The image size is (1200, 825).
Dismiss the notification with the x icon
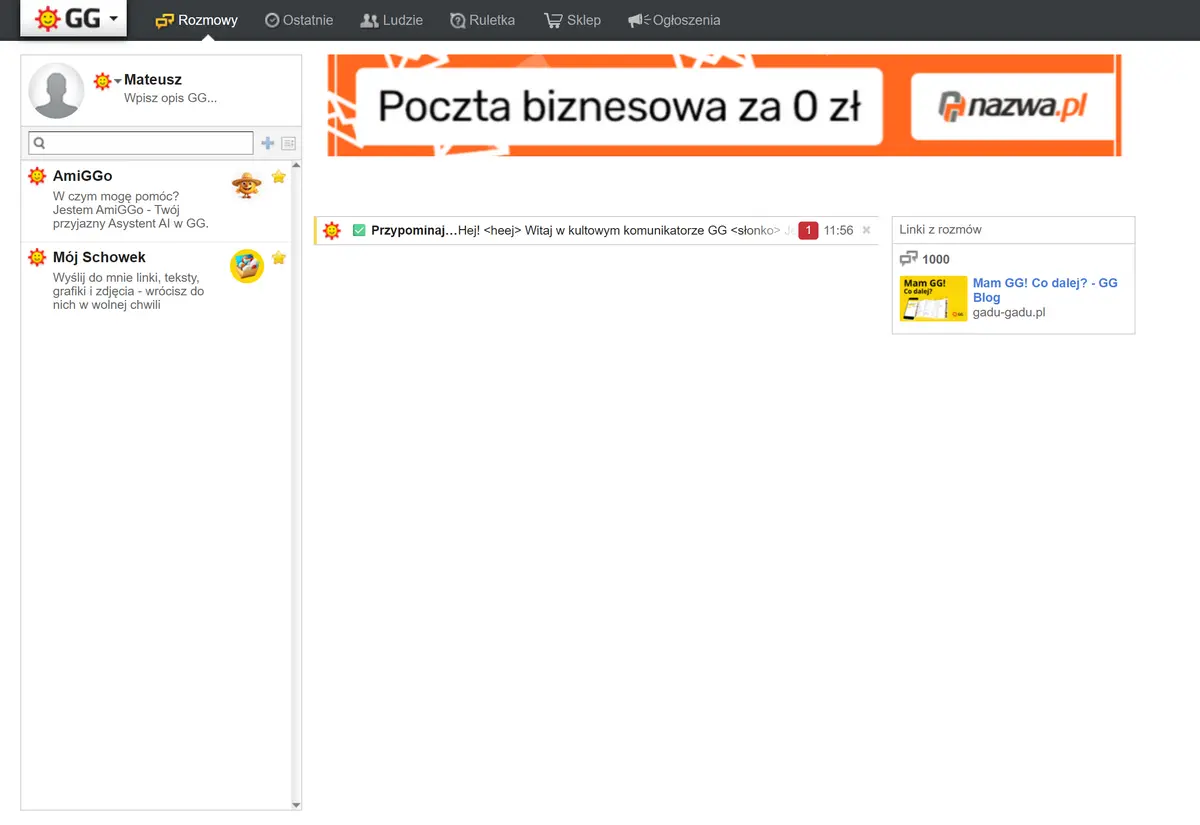866,230
